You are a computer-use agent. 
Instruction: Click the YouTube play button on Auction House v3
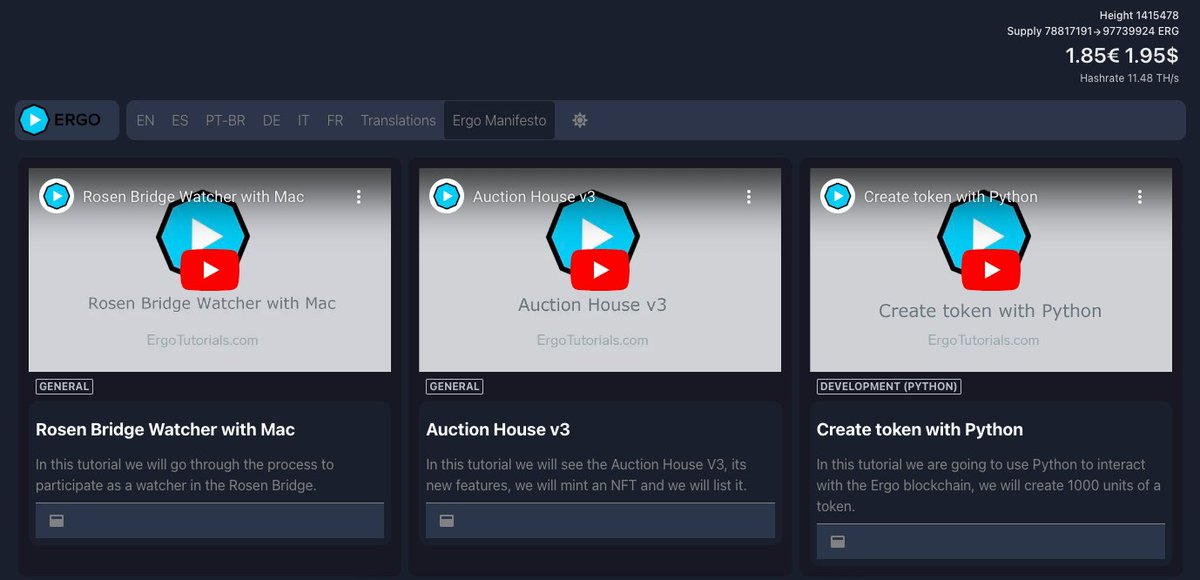tap(599, 268)
